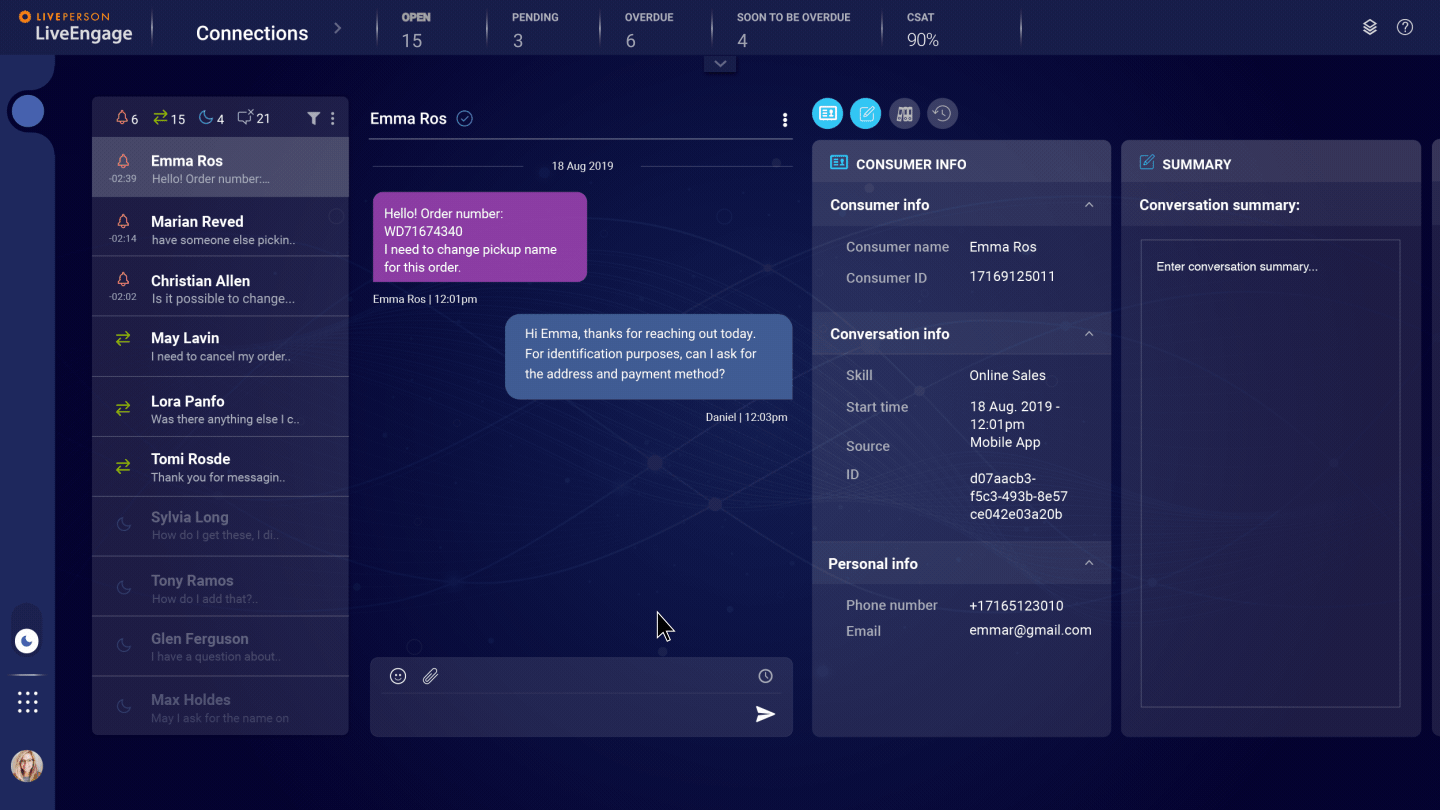Open the Consumer Info panel icon

[828, 114]
